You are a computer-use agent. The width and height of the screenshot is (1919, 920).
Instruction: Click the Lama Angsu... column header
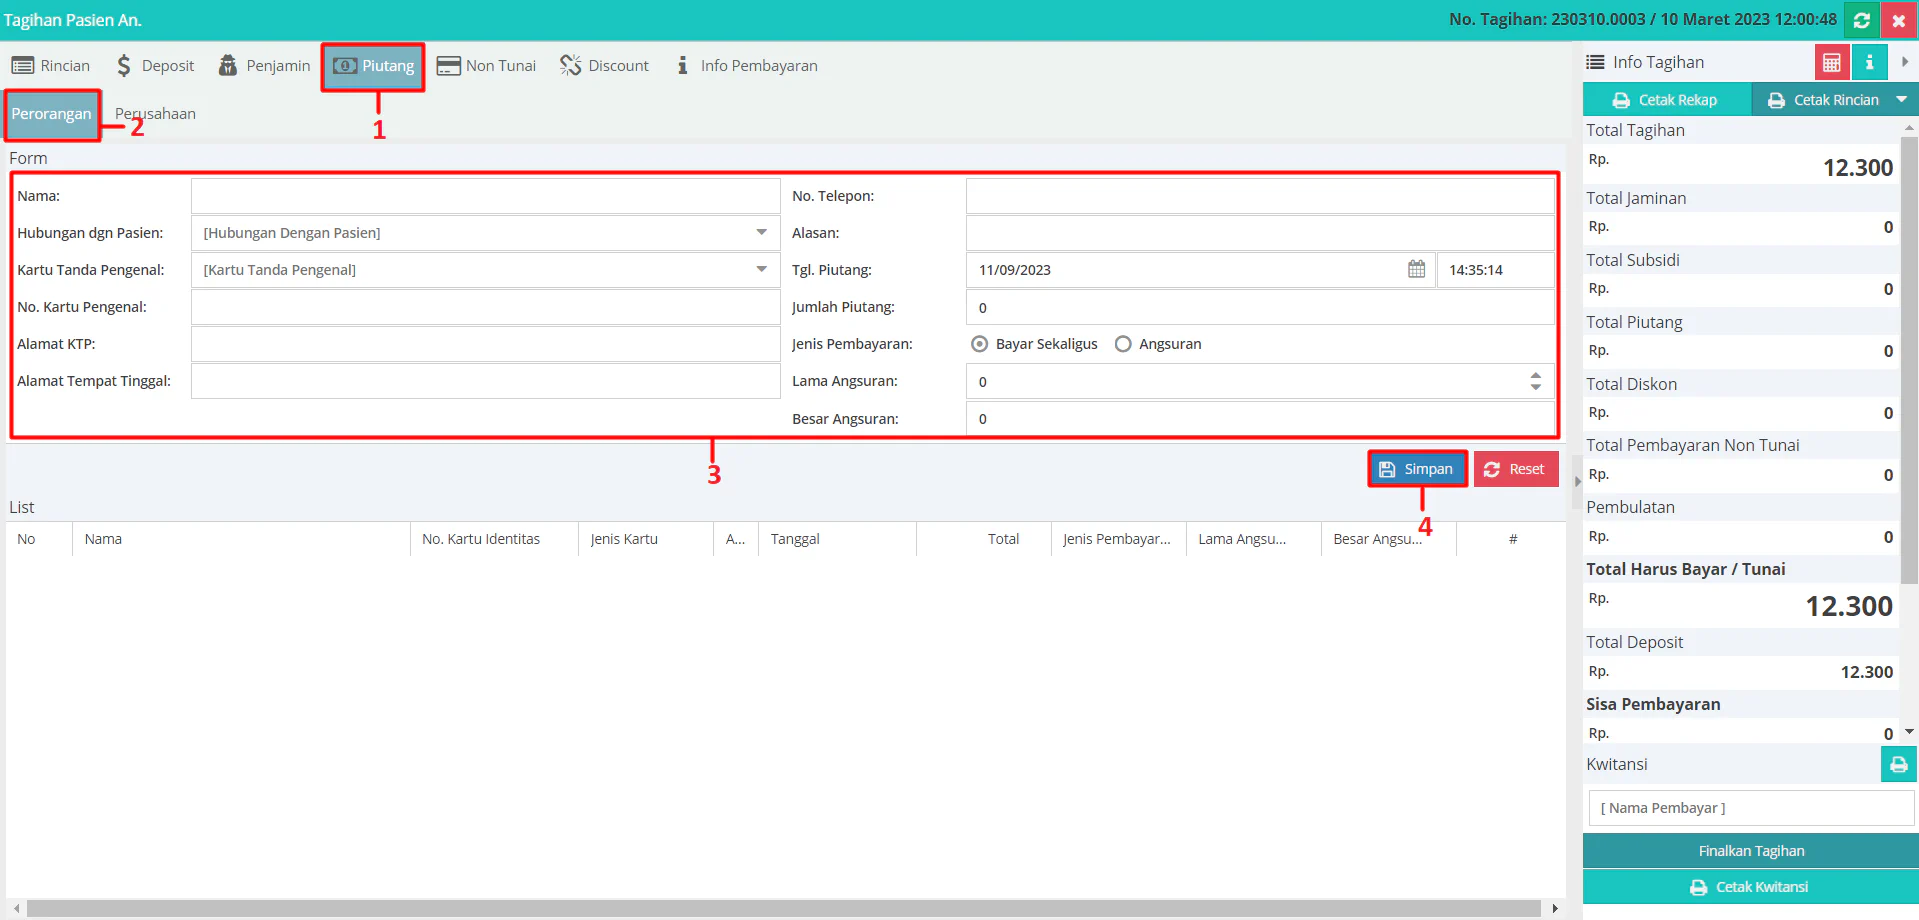[1254, 539]
